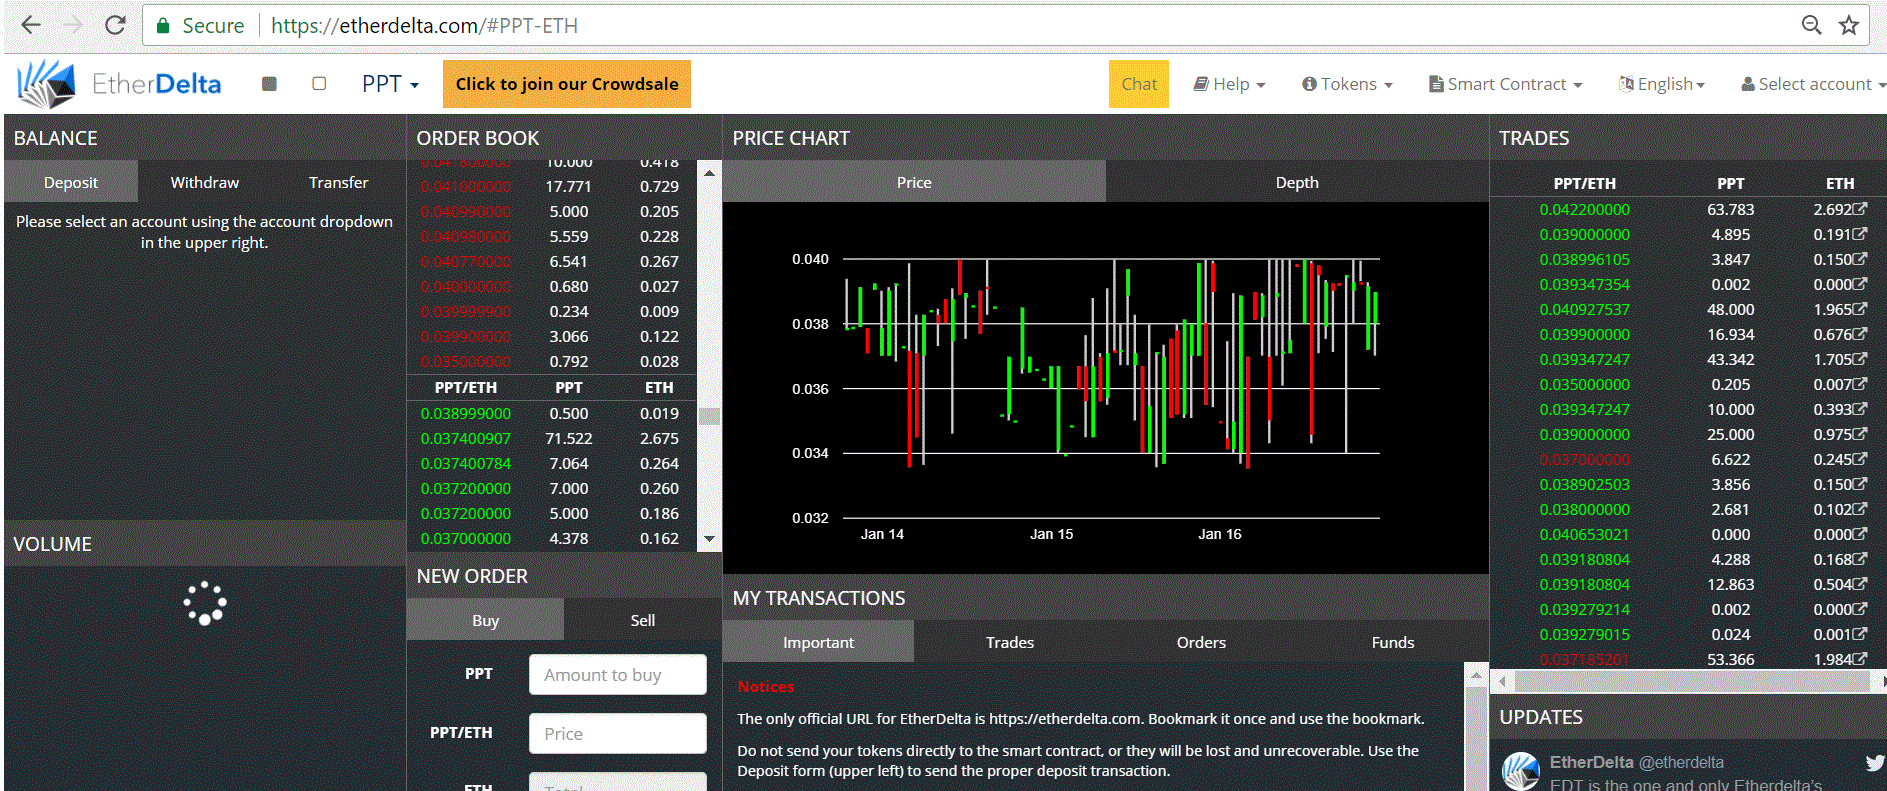1887x791 pixels.
Task: Click the browser forward arrow
Action: point(73,25)
